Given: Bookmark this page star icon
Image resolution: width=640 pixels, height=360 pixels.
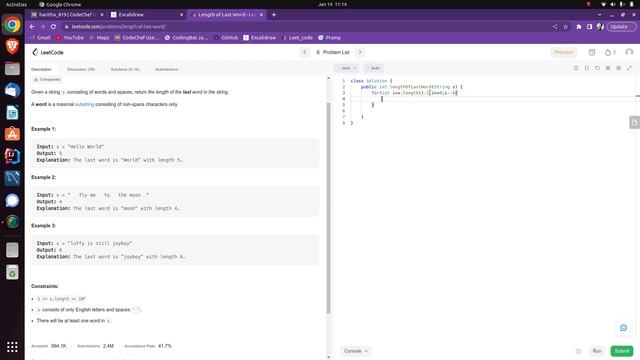Looking at the screenshot, I should click(565, 27).
